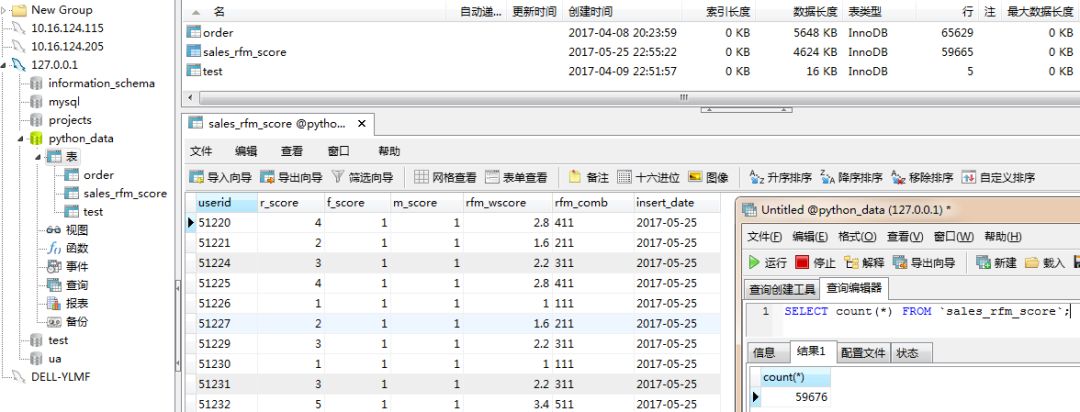Select the projects database
The height and width of the screenshot is (412, 1080).
tap(70, 120)
